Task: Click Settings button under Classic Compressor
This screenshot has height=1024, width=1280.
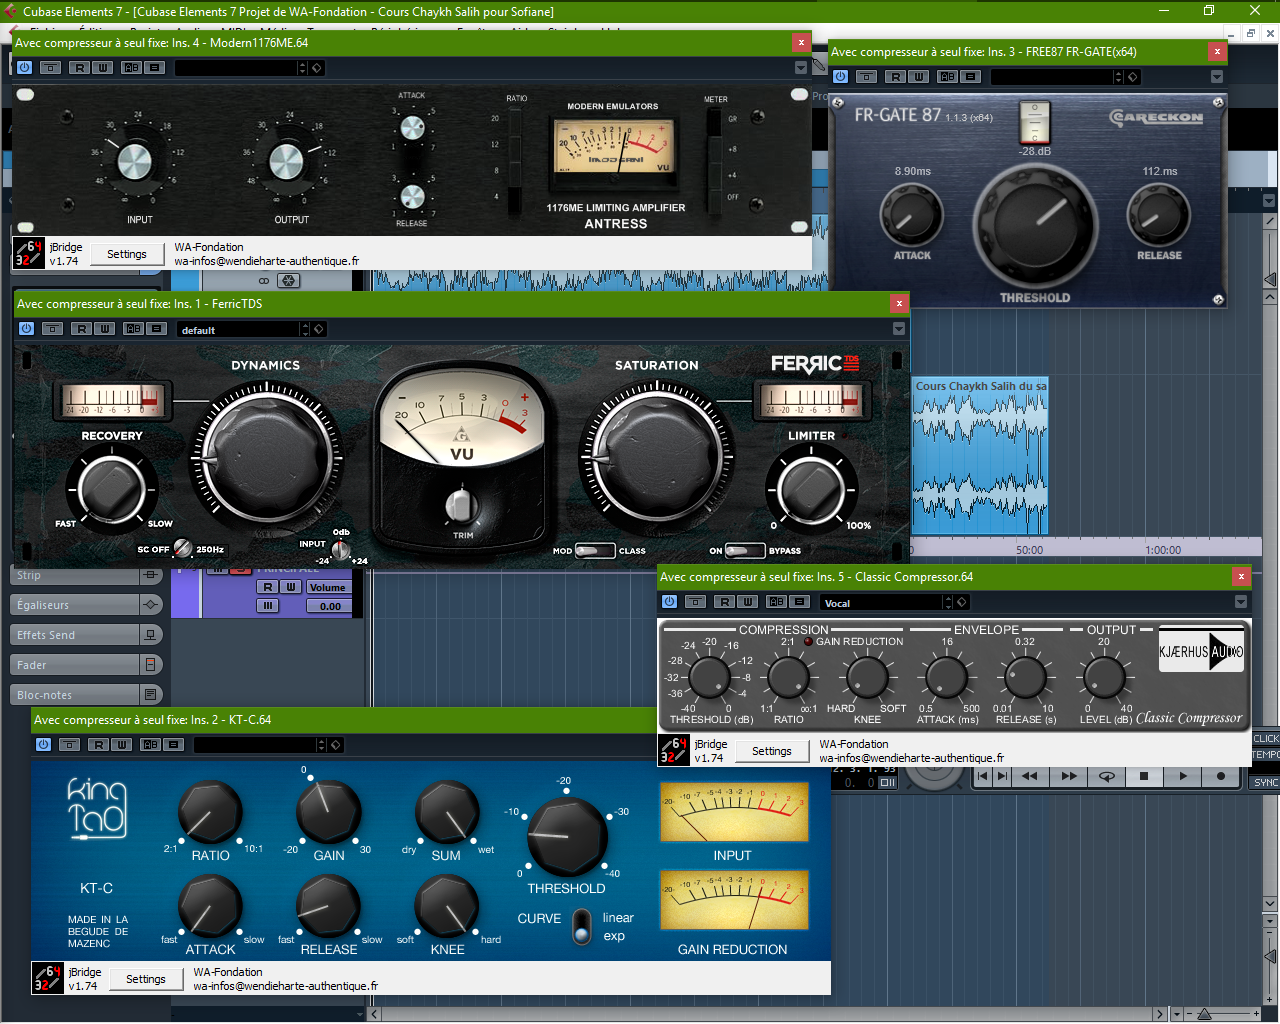Action: click(x=772, y=751)
